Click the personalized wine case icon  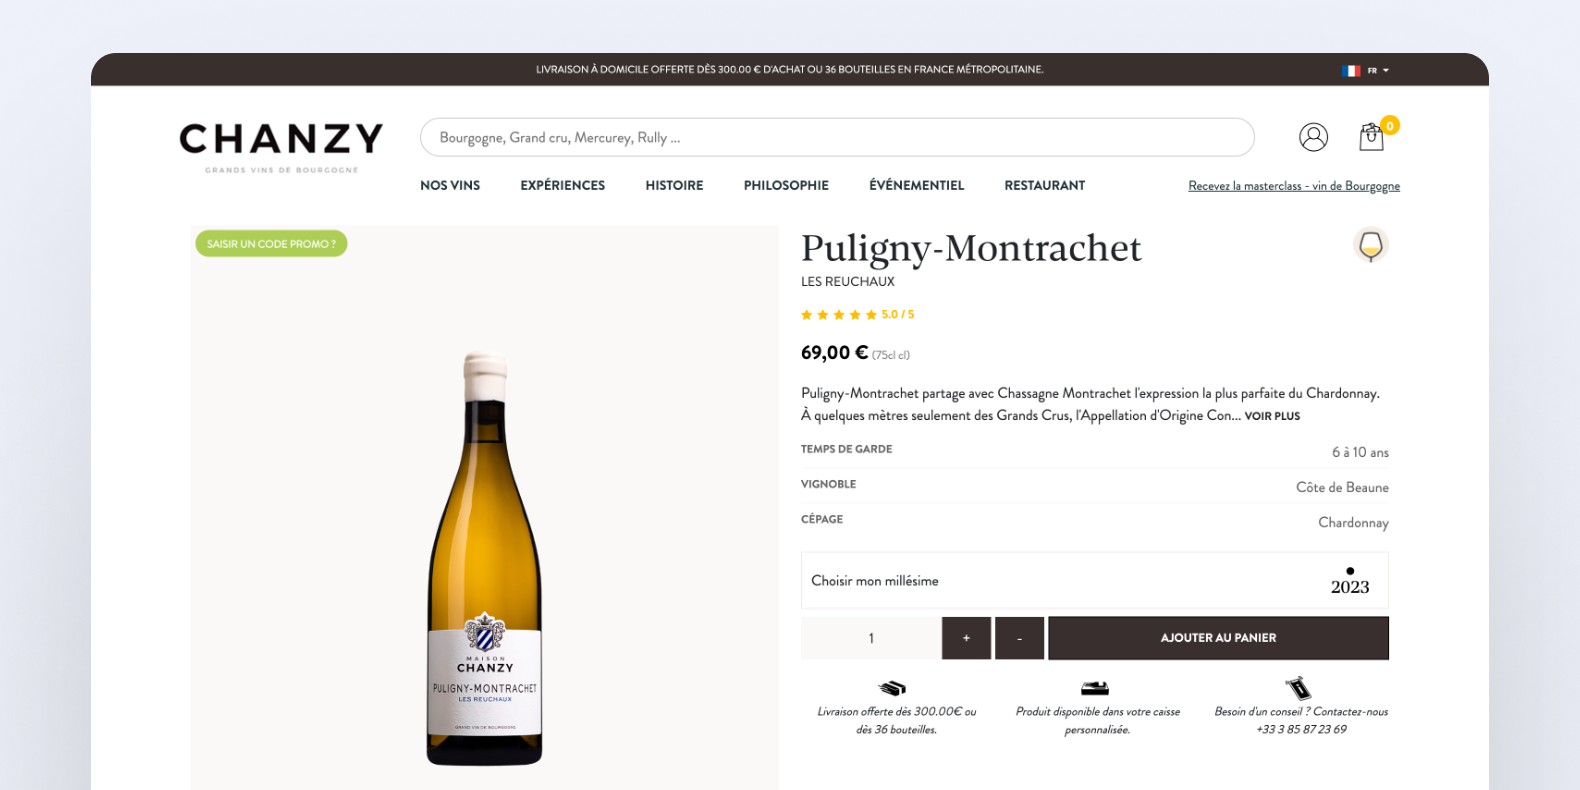click(x=1095, y=688)
